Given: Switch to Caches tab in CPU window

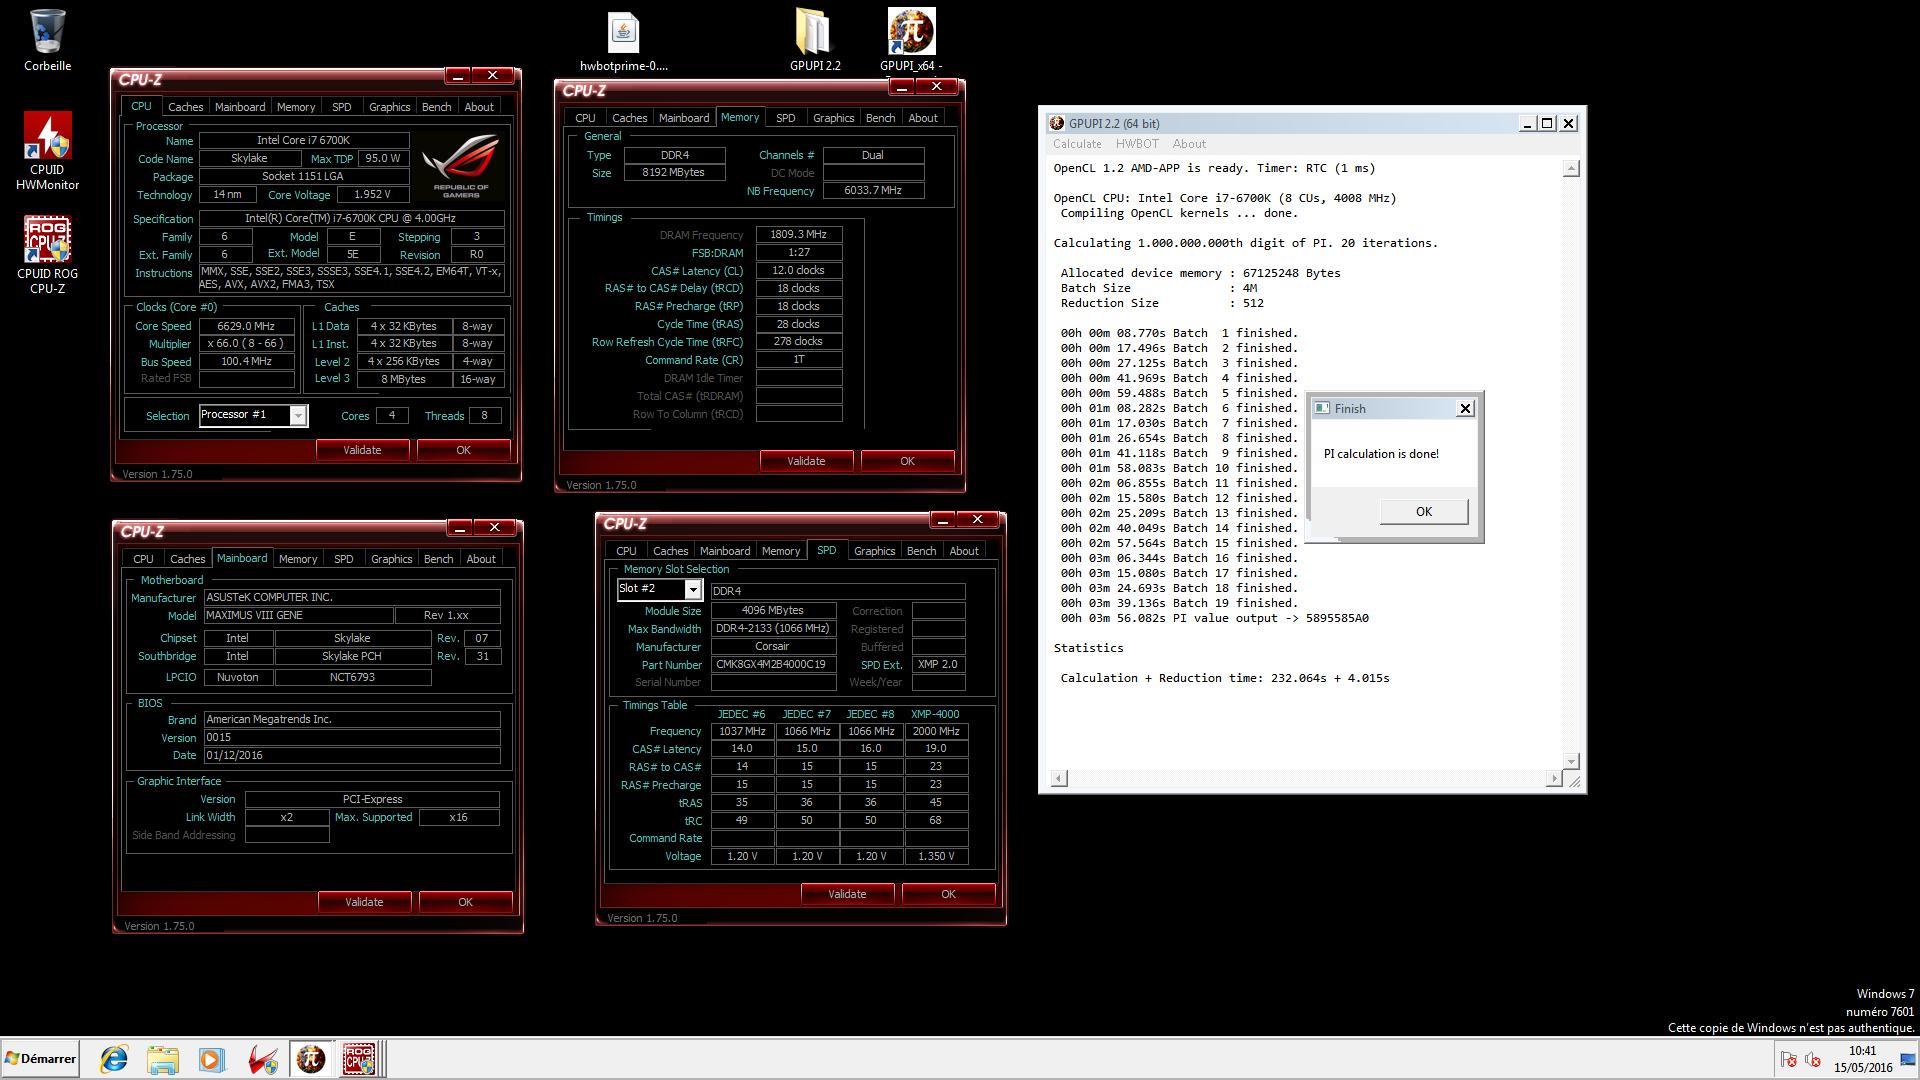Looking at the screenshot, I should point(185,107).
